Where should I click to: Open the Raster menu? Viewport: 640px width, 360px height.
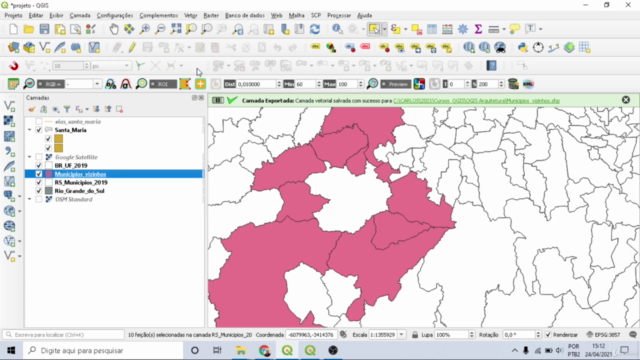pos(211,16)
